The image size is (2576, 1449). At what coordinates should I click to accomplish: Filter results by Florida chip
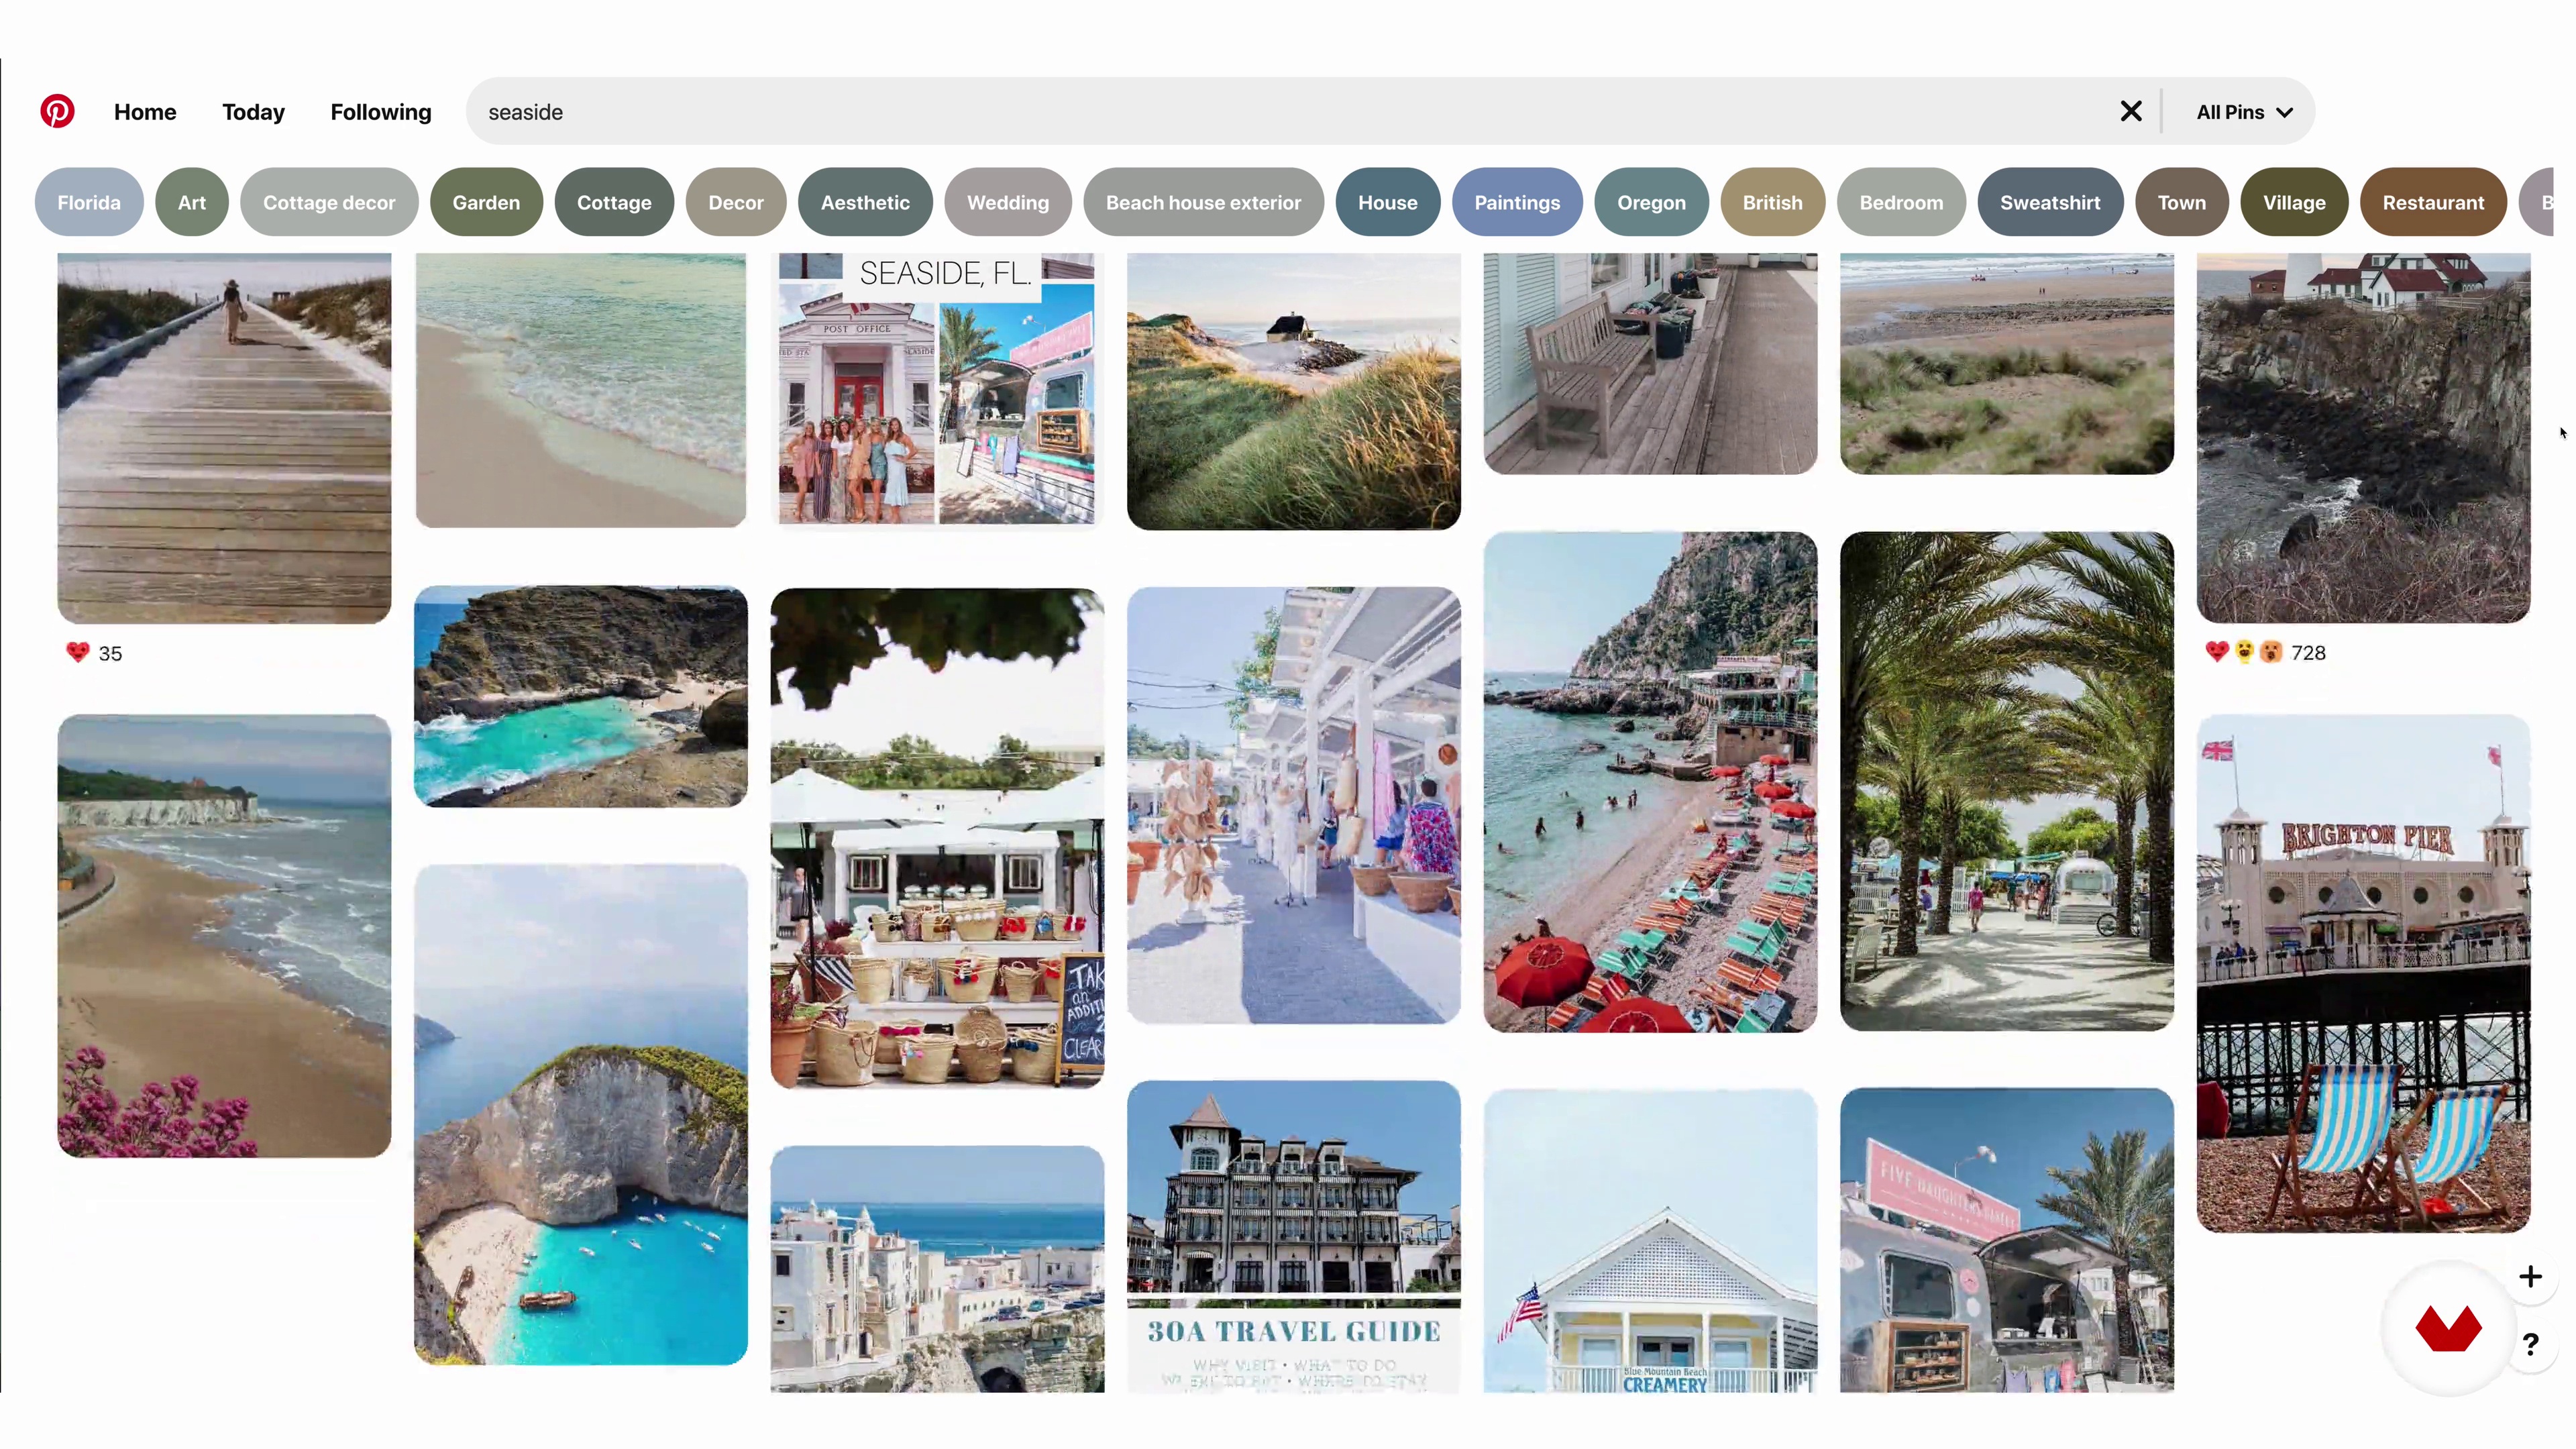point(89,202)
